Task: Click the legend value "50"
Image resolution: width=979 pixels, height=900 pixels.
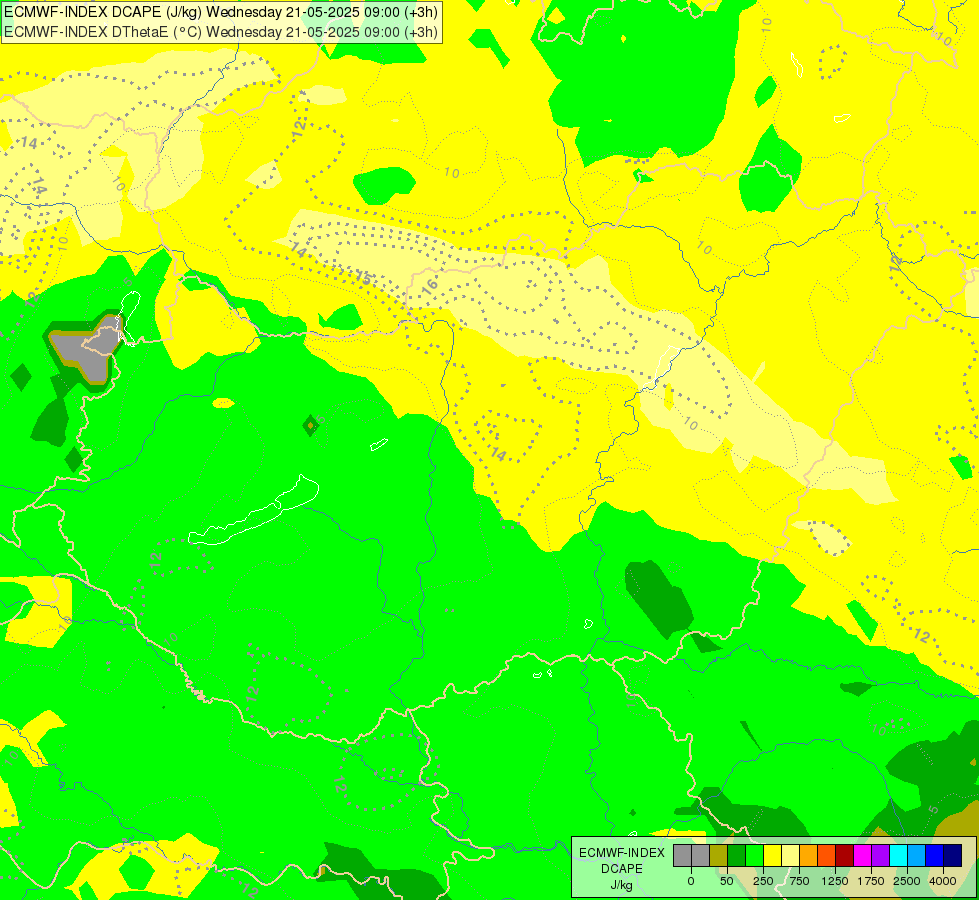Action: tap(727, 881)
